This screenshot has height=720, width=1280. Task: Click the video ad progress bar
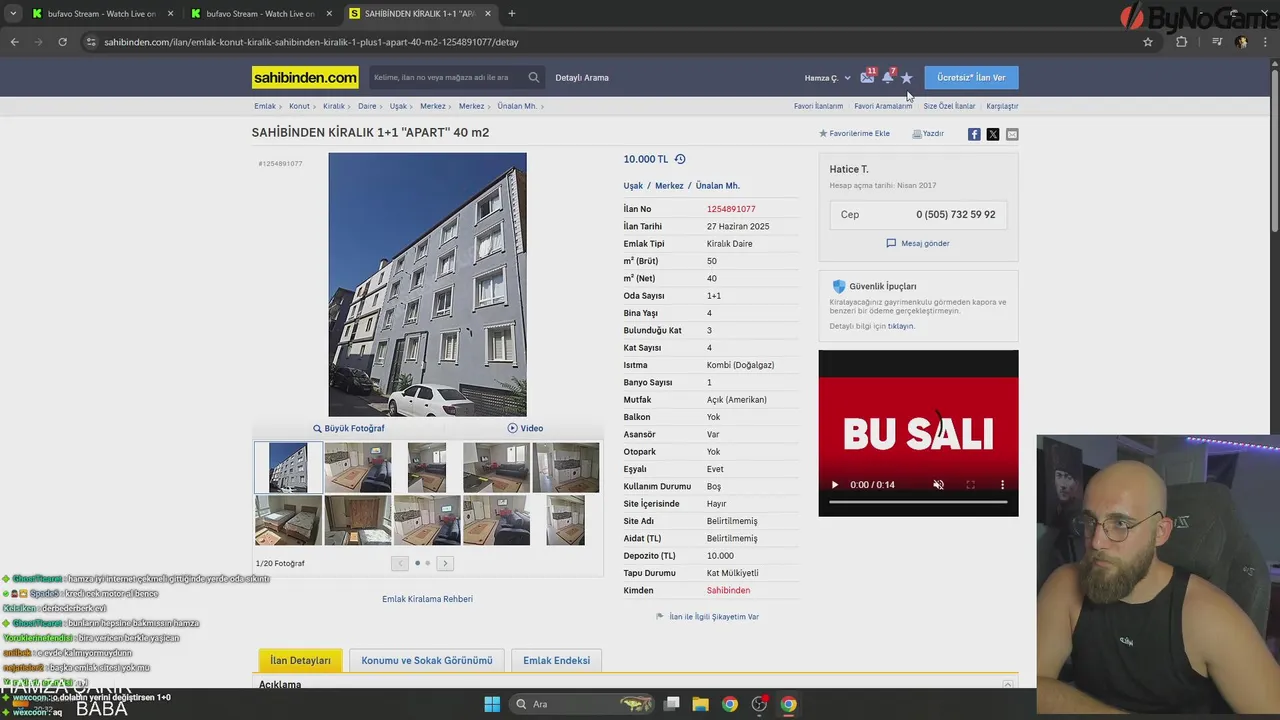point(918,503)
